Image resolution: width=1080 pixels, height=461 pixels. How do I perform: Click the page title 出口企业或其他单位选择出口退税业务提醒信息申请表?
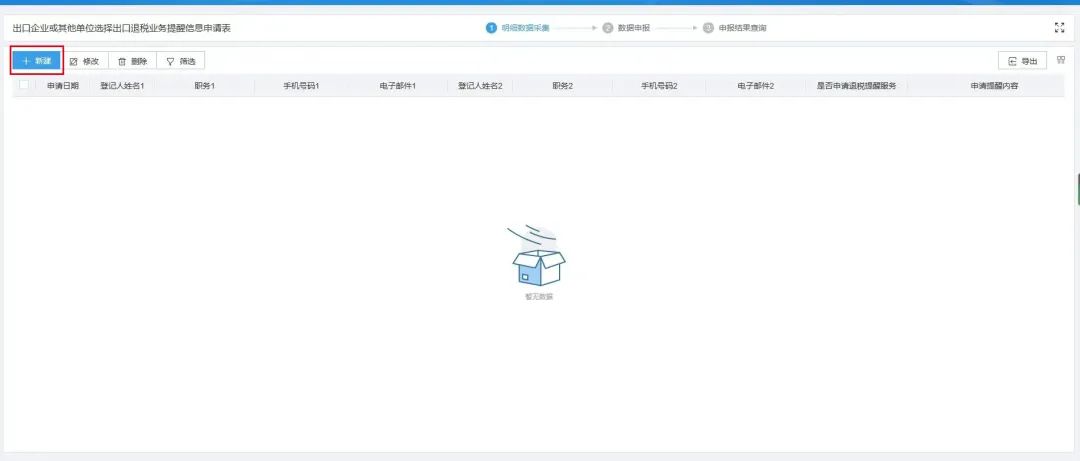click(122, 28)
